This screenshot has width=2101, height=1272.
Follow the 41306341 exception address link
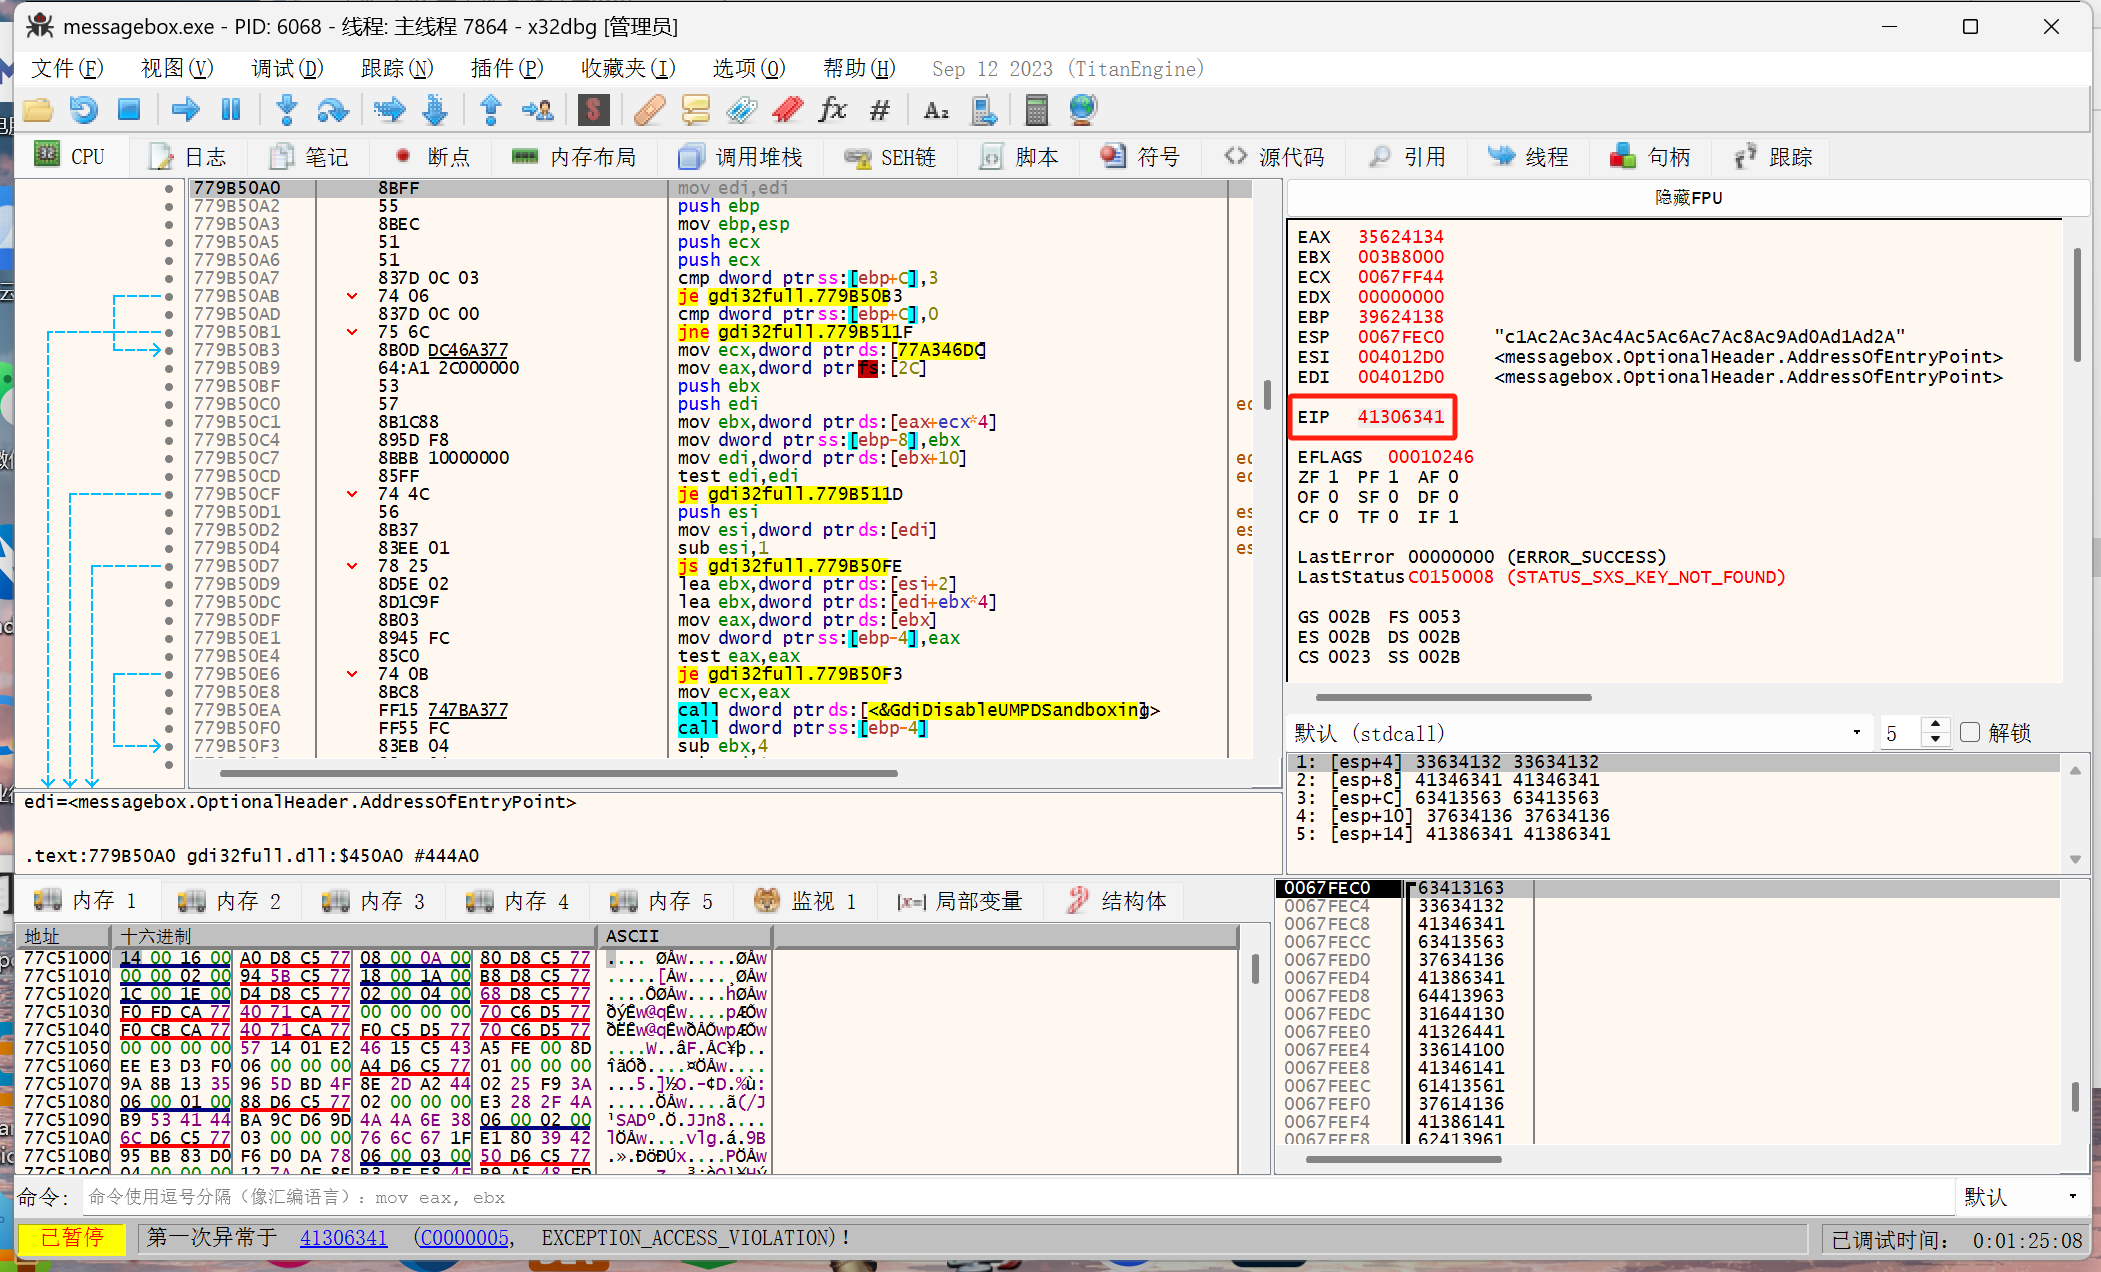[x=343, y=1238]
